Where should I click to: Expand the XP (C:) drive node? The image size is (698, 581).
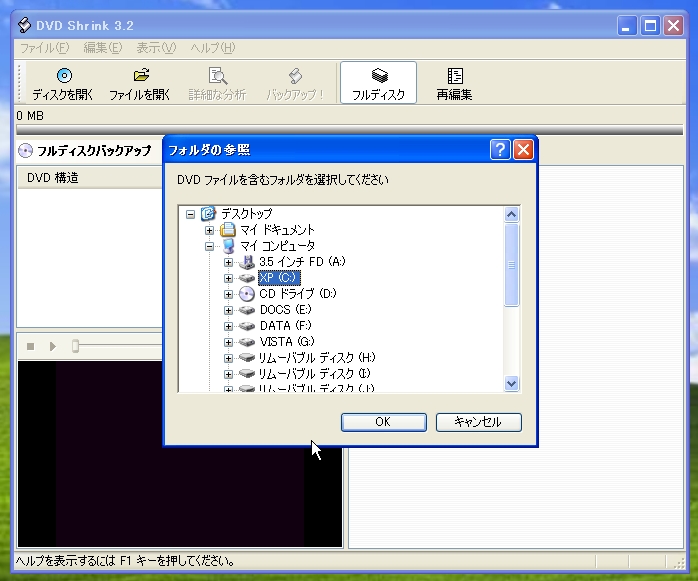click(x=228, y=278)
